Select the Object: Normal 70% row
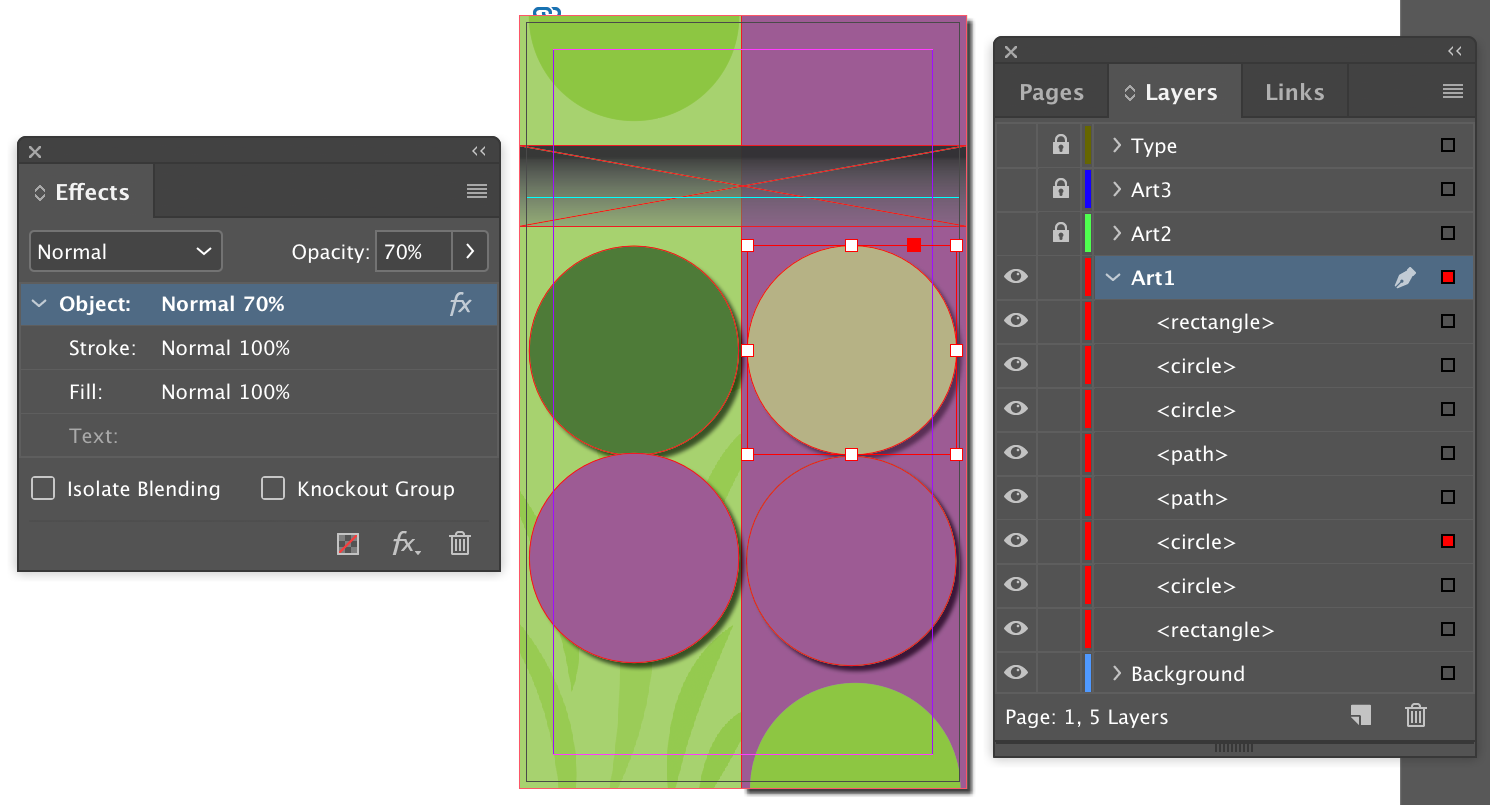The height and width of the screenshot is (805, 1490). click(x=259, y=304)
